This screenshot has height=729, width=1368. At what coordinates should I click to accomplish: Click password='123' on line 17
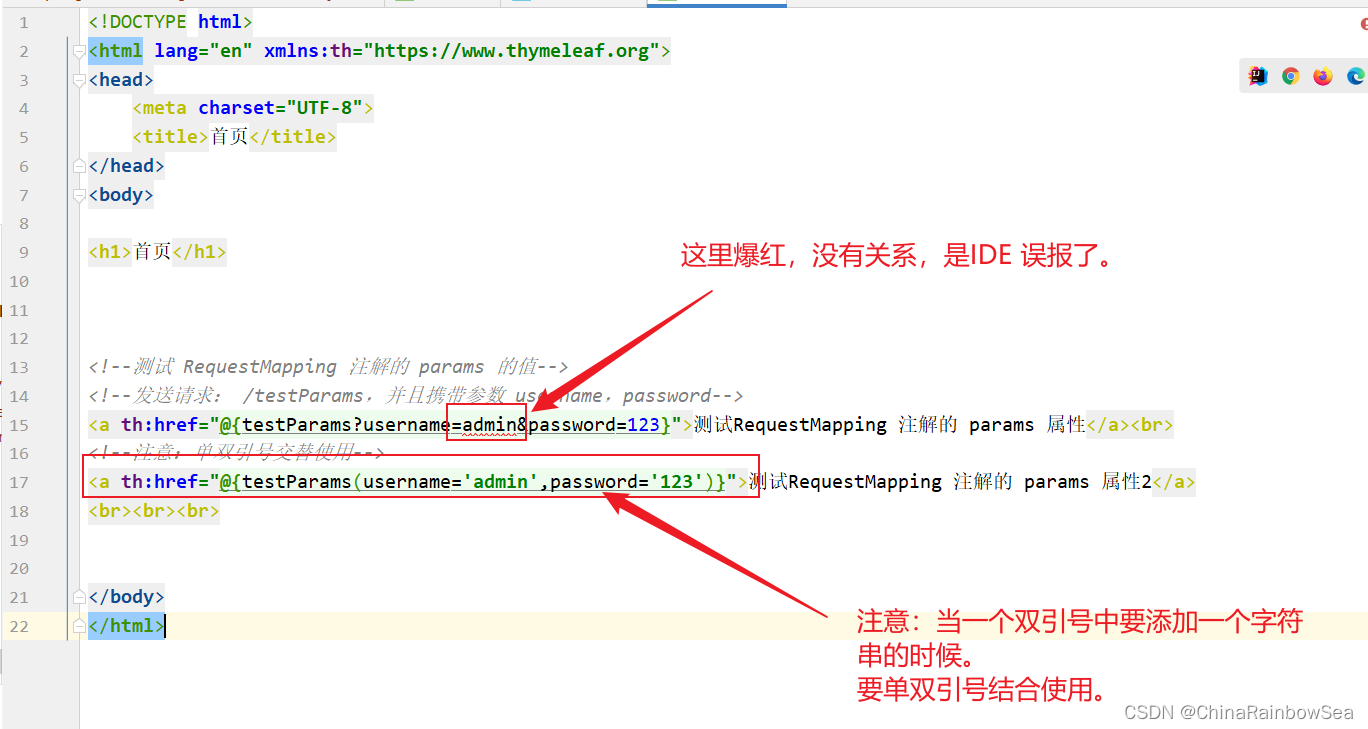(627, 482)
